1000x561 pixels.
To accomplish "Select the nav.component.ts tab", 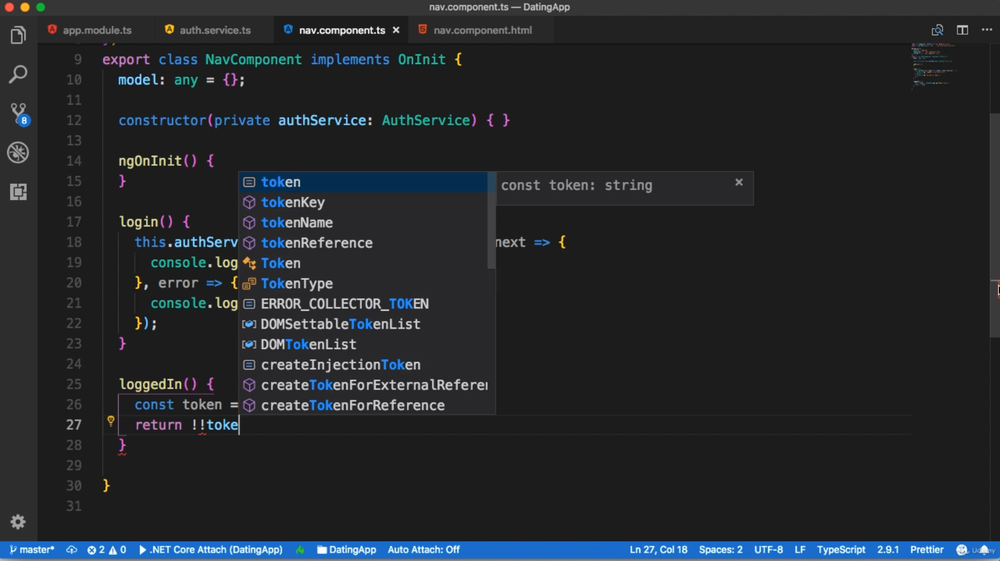I will pos(342,30).
